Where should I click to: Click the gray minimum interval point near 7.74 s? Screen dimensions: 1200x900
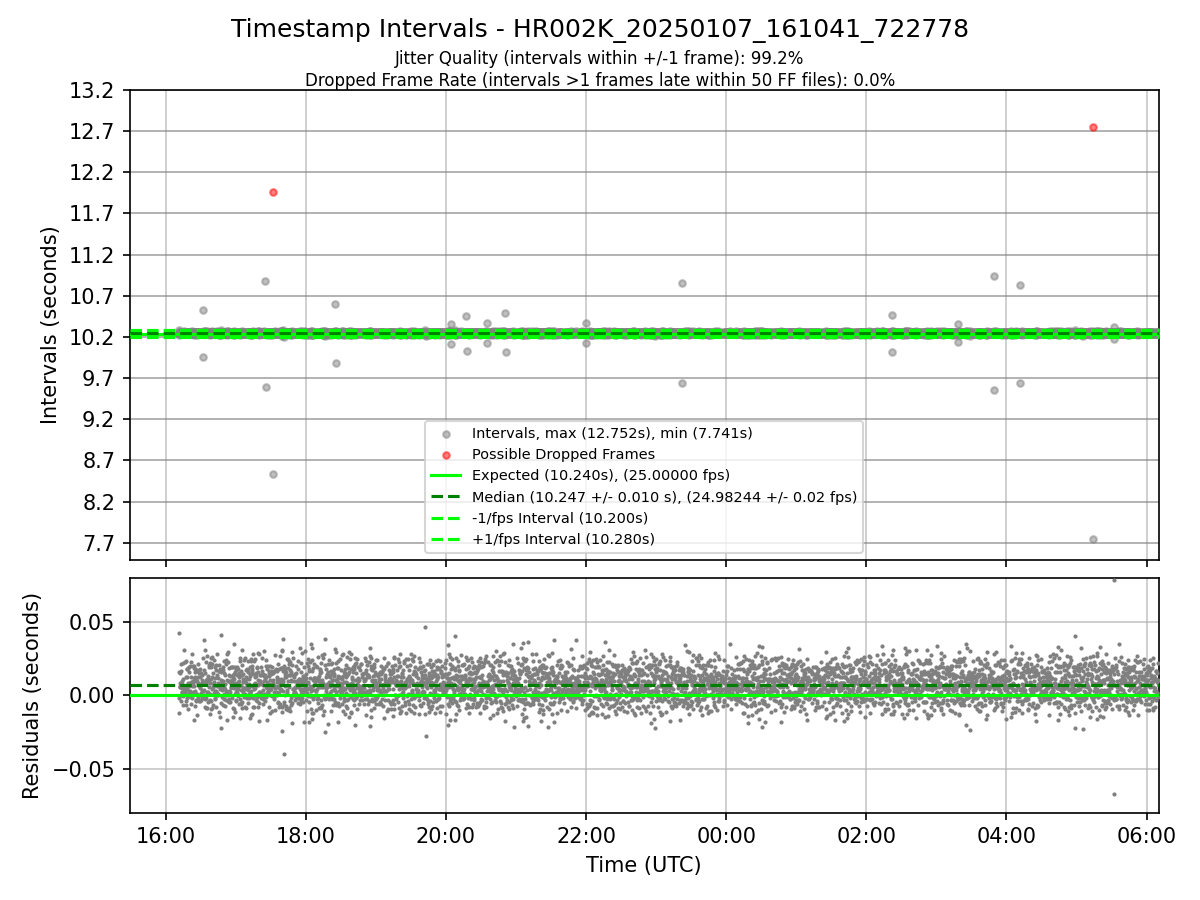tap(1093, 539)
